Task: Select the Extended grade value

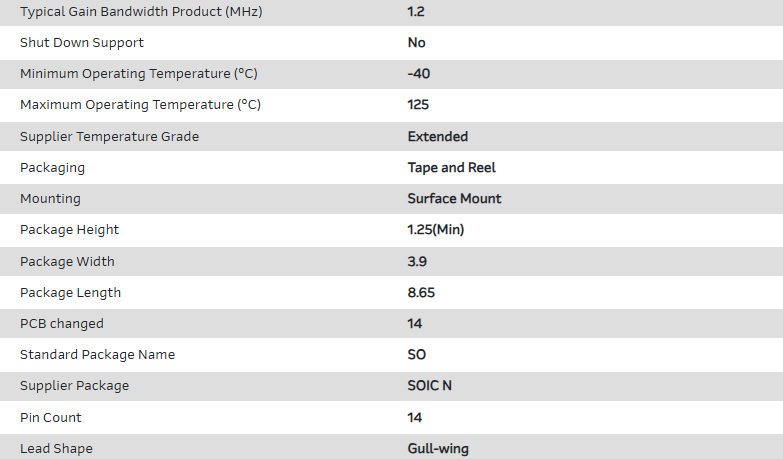Action: pos(437,136)
